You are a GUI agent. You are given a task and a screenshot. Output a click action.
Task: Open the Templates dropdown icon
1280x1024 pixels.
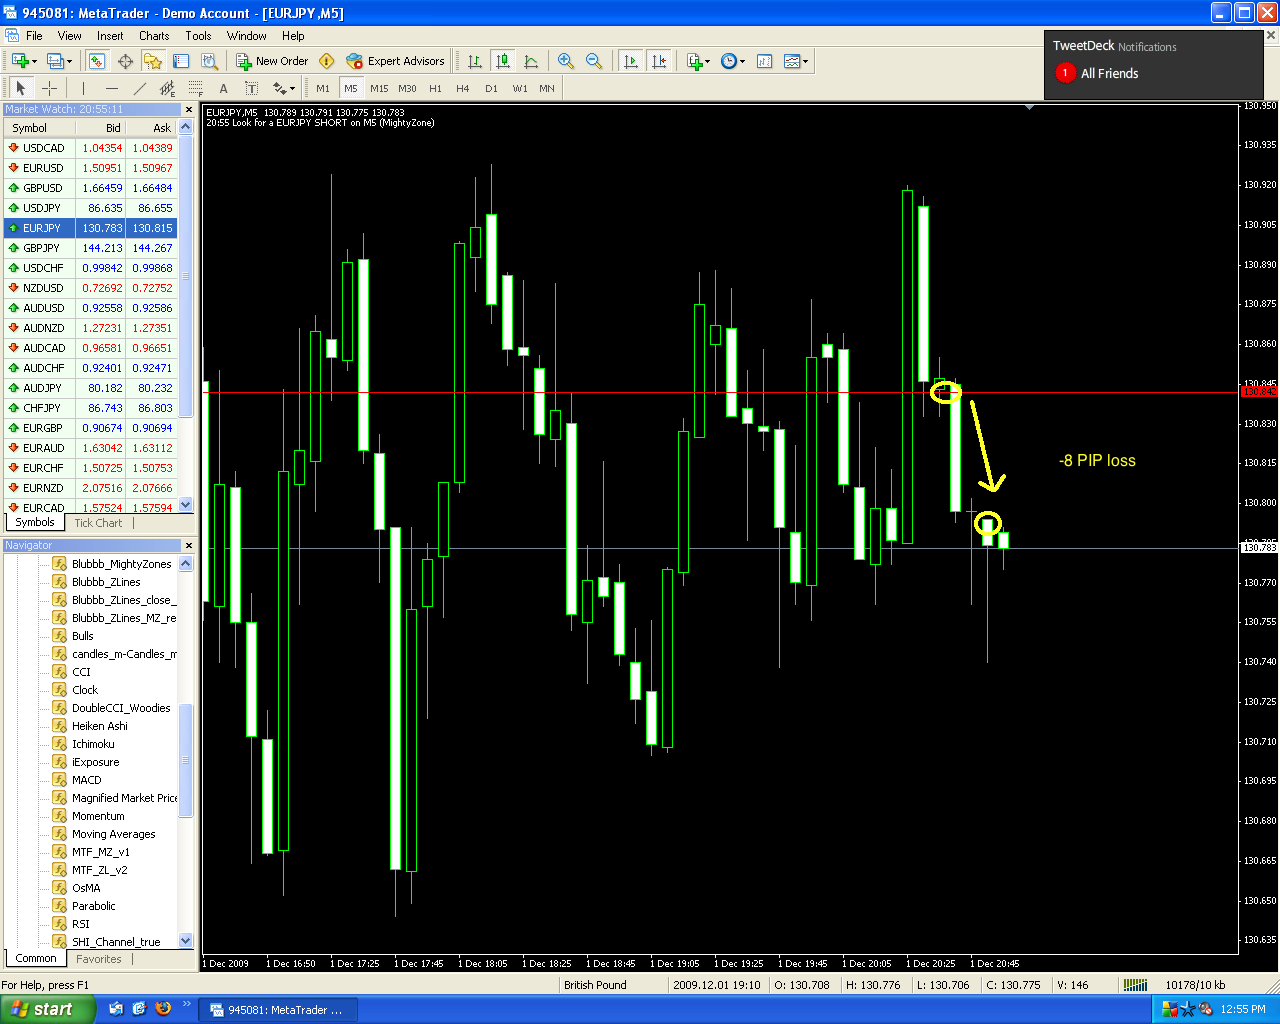[x=796, y=61]
